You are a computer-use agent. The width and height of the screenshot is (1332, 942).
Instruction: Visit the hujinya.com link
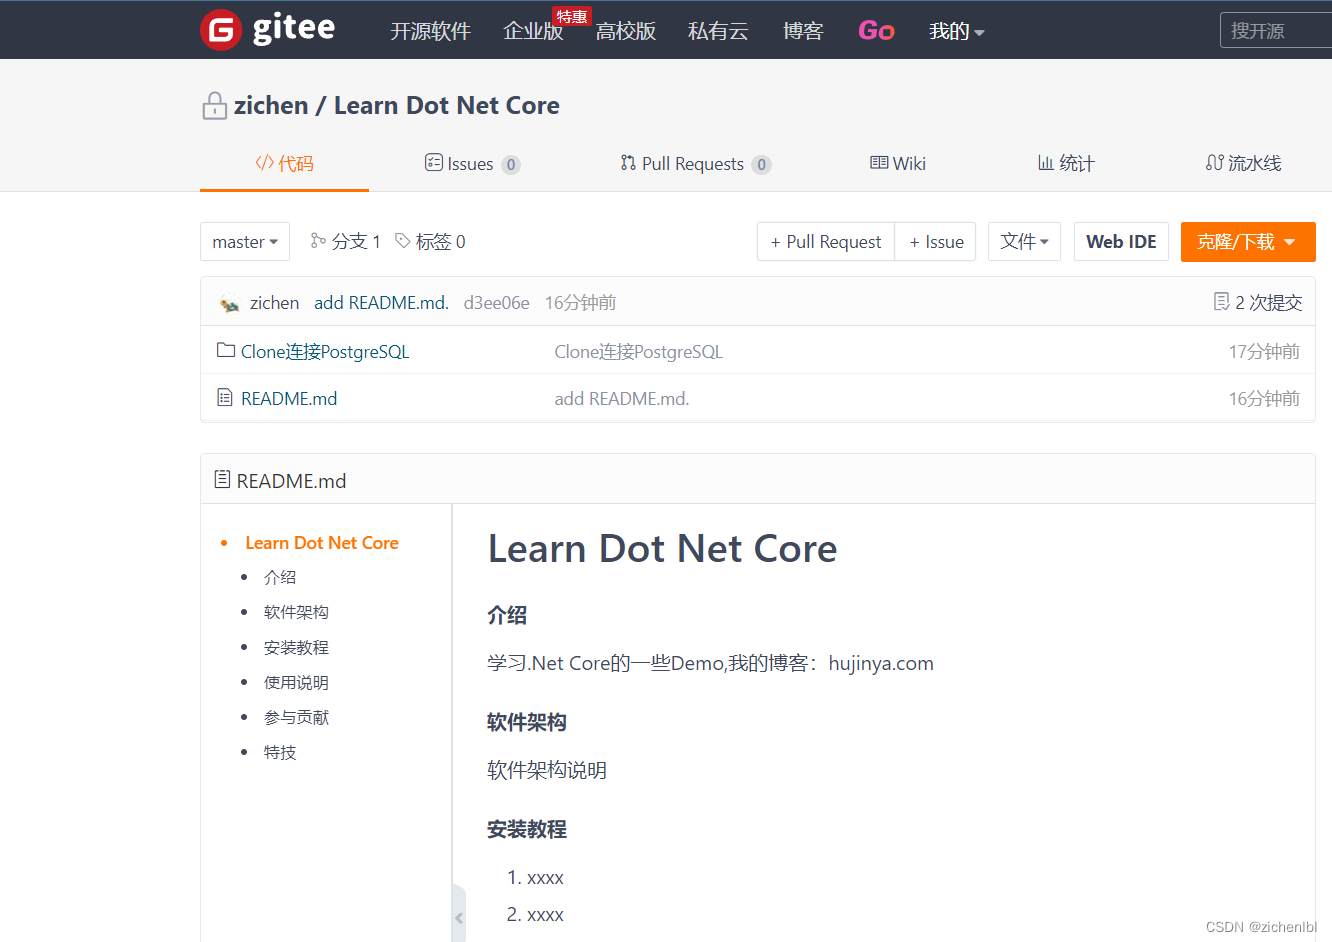point(881,663)
